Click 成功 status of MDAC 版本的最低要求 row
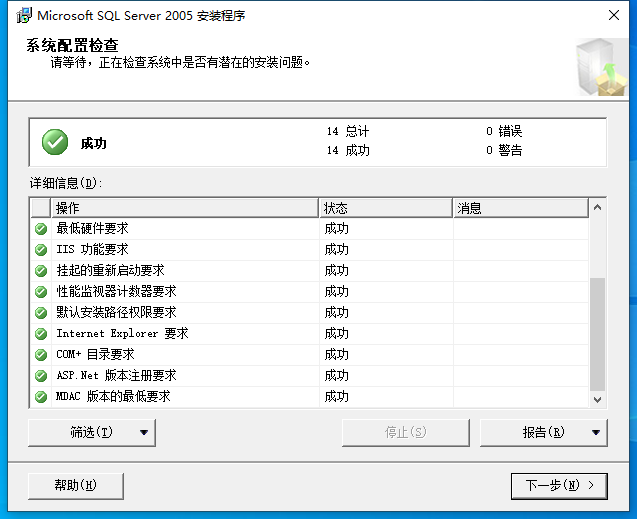 tap(336, 397)
